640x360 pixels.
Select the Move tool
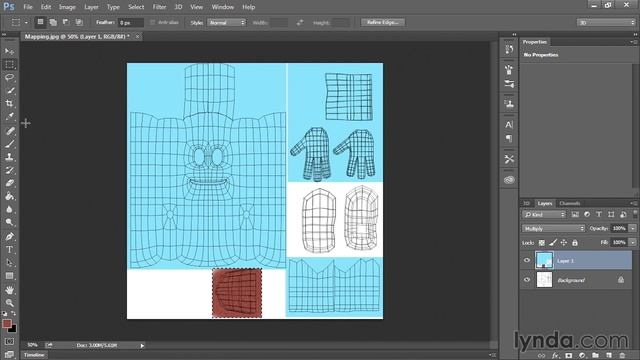(9, 51)
